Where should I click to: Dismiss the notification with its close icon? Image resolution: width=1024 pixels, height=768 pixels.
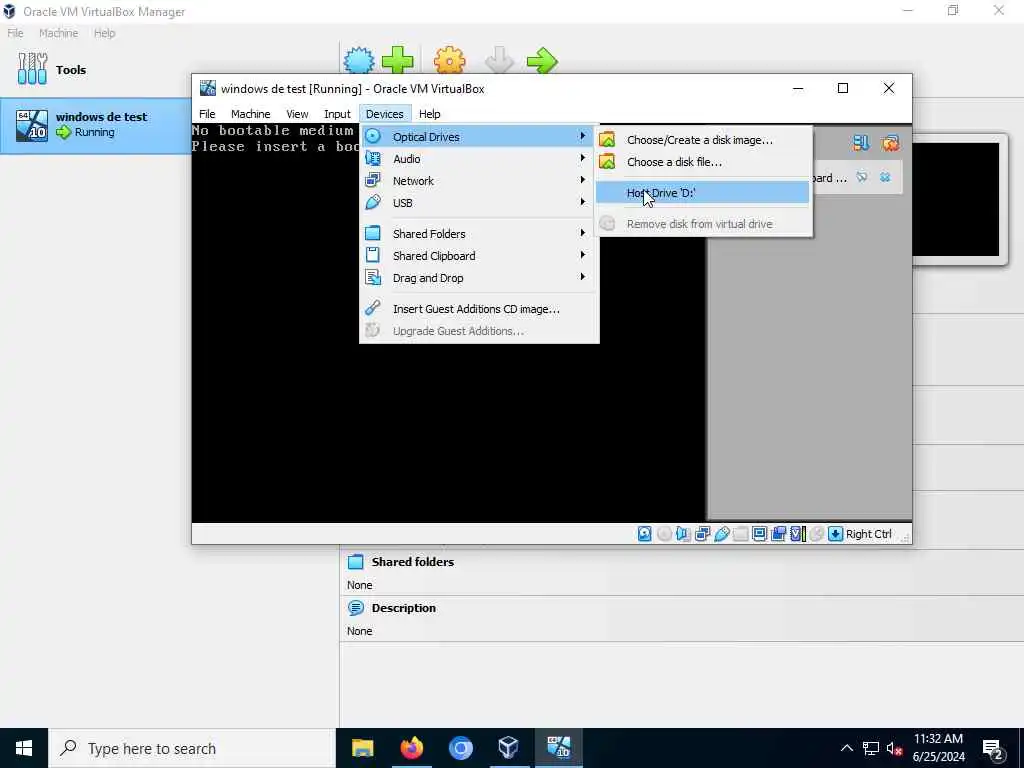885,177
